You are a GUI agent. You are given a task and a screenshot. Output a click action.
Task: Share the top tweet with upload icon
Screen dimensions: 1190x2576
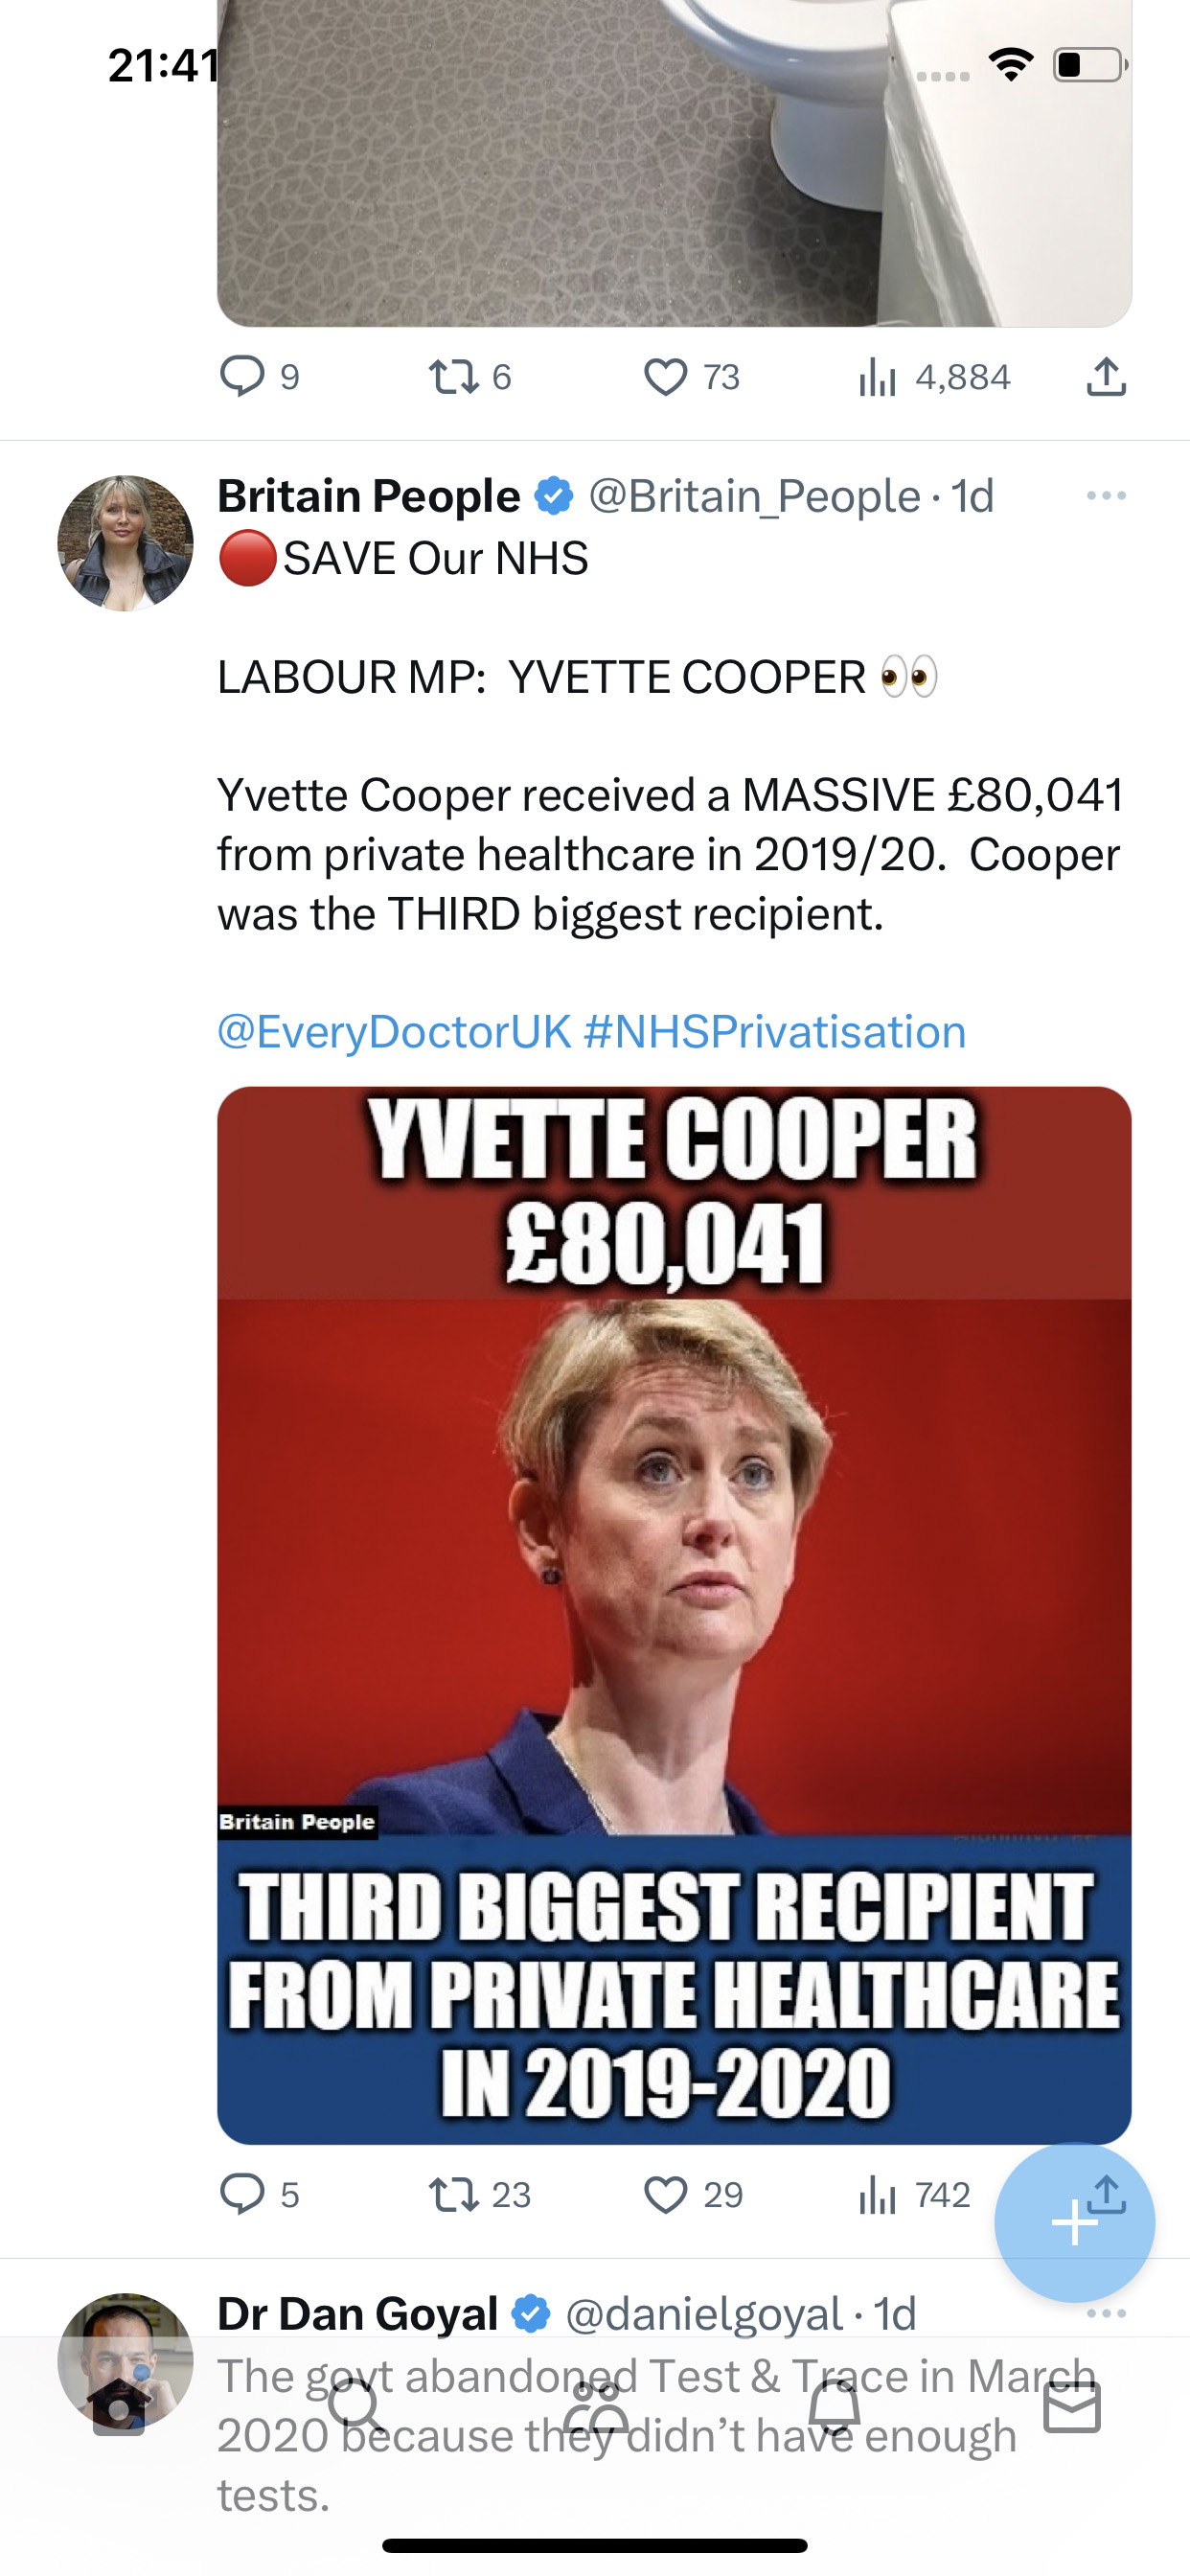pos(1106,377)
